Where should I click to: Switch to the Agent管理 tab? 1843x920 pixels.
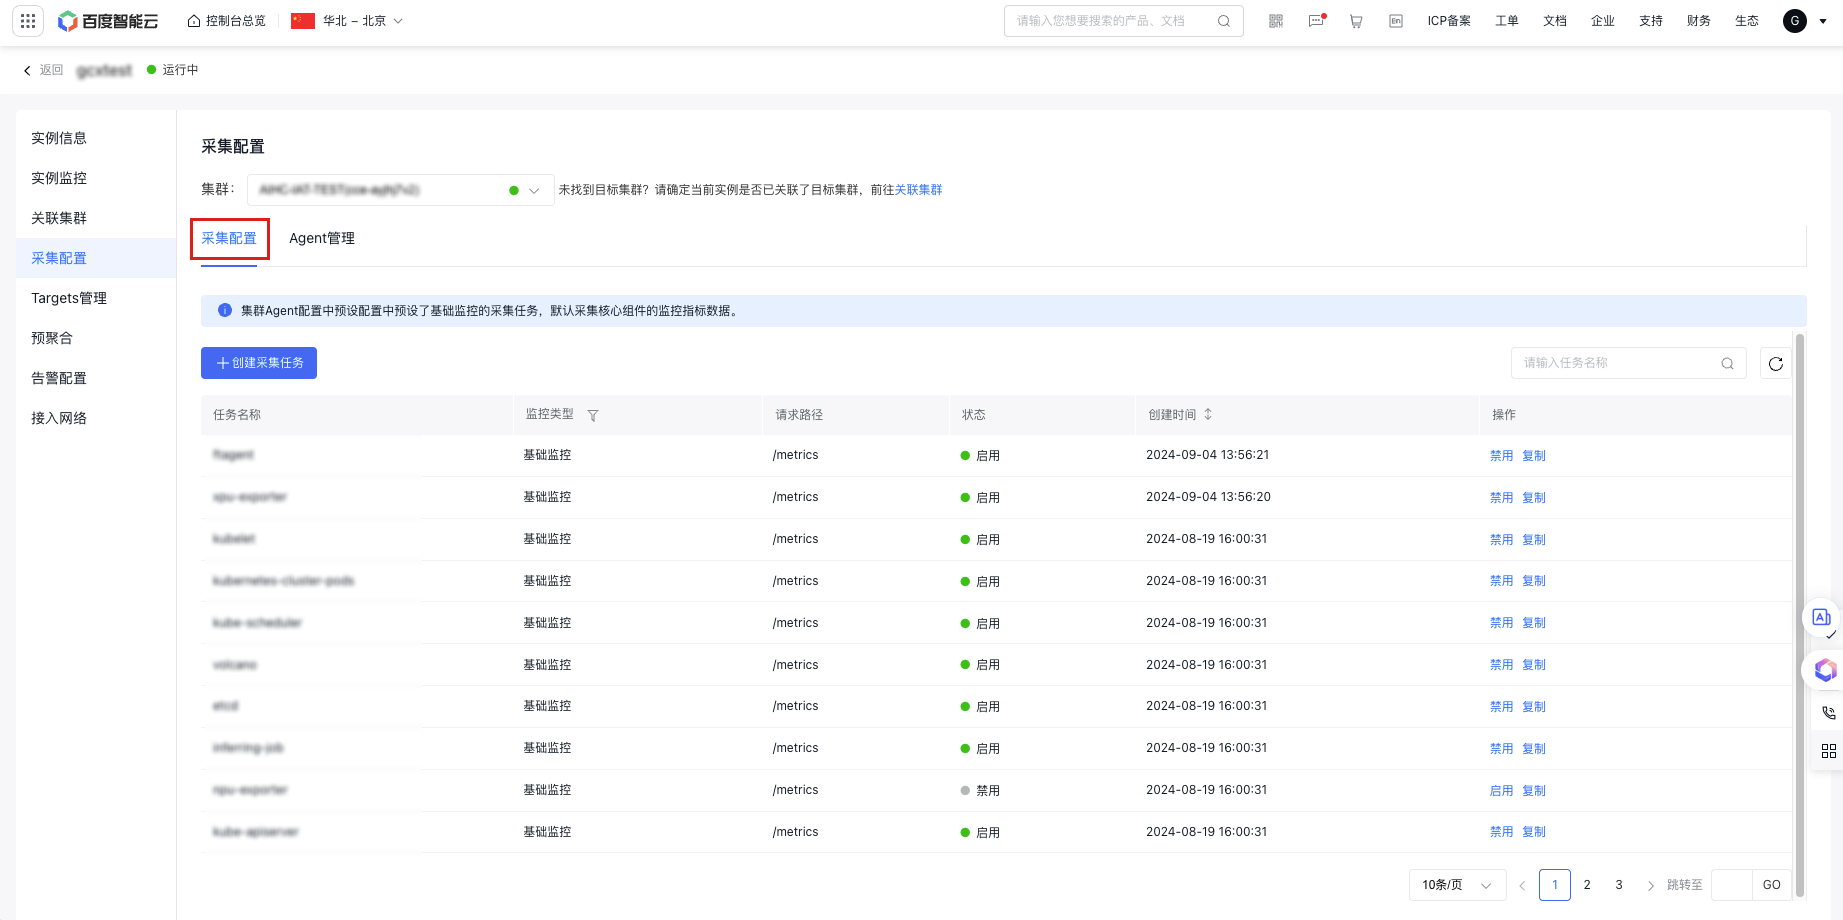pyautogui.click(x=322, y=239)
